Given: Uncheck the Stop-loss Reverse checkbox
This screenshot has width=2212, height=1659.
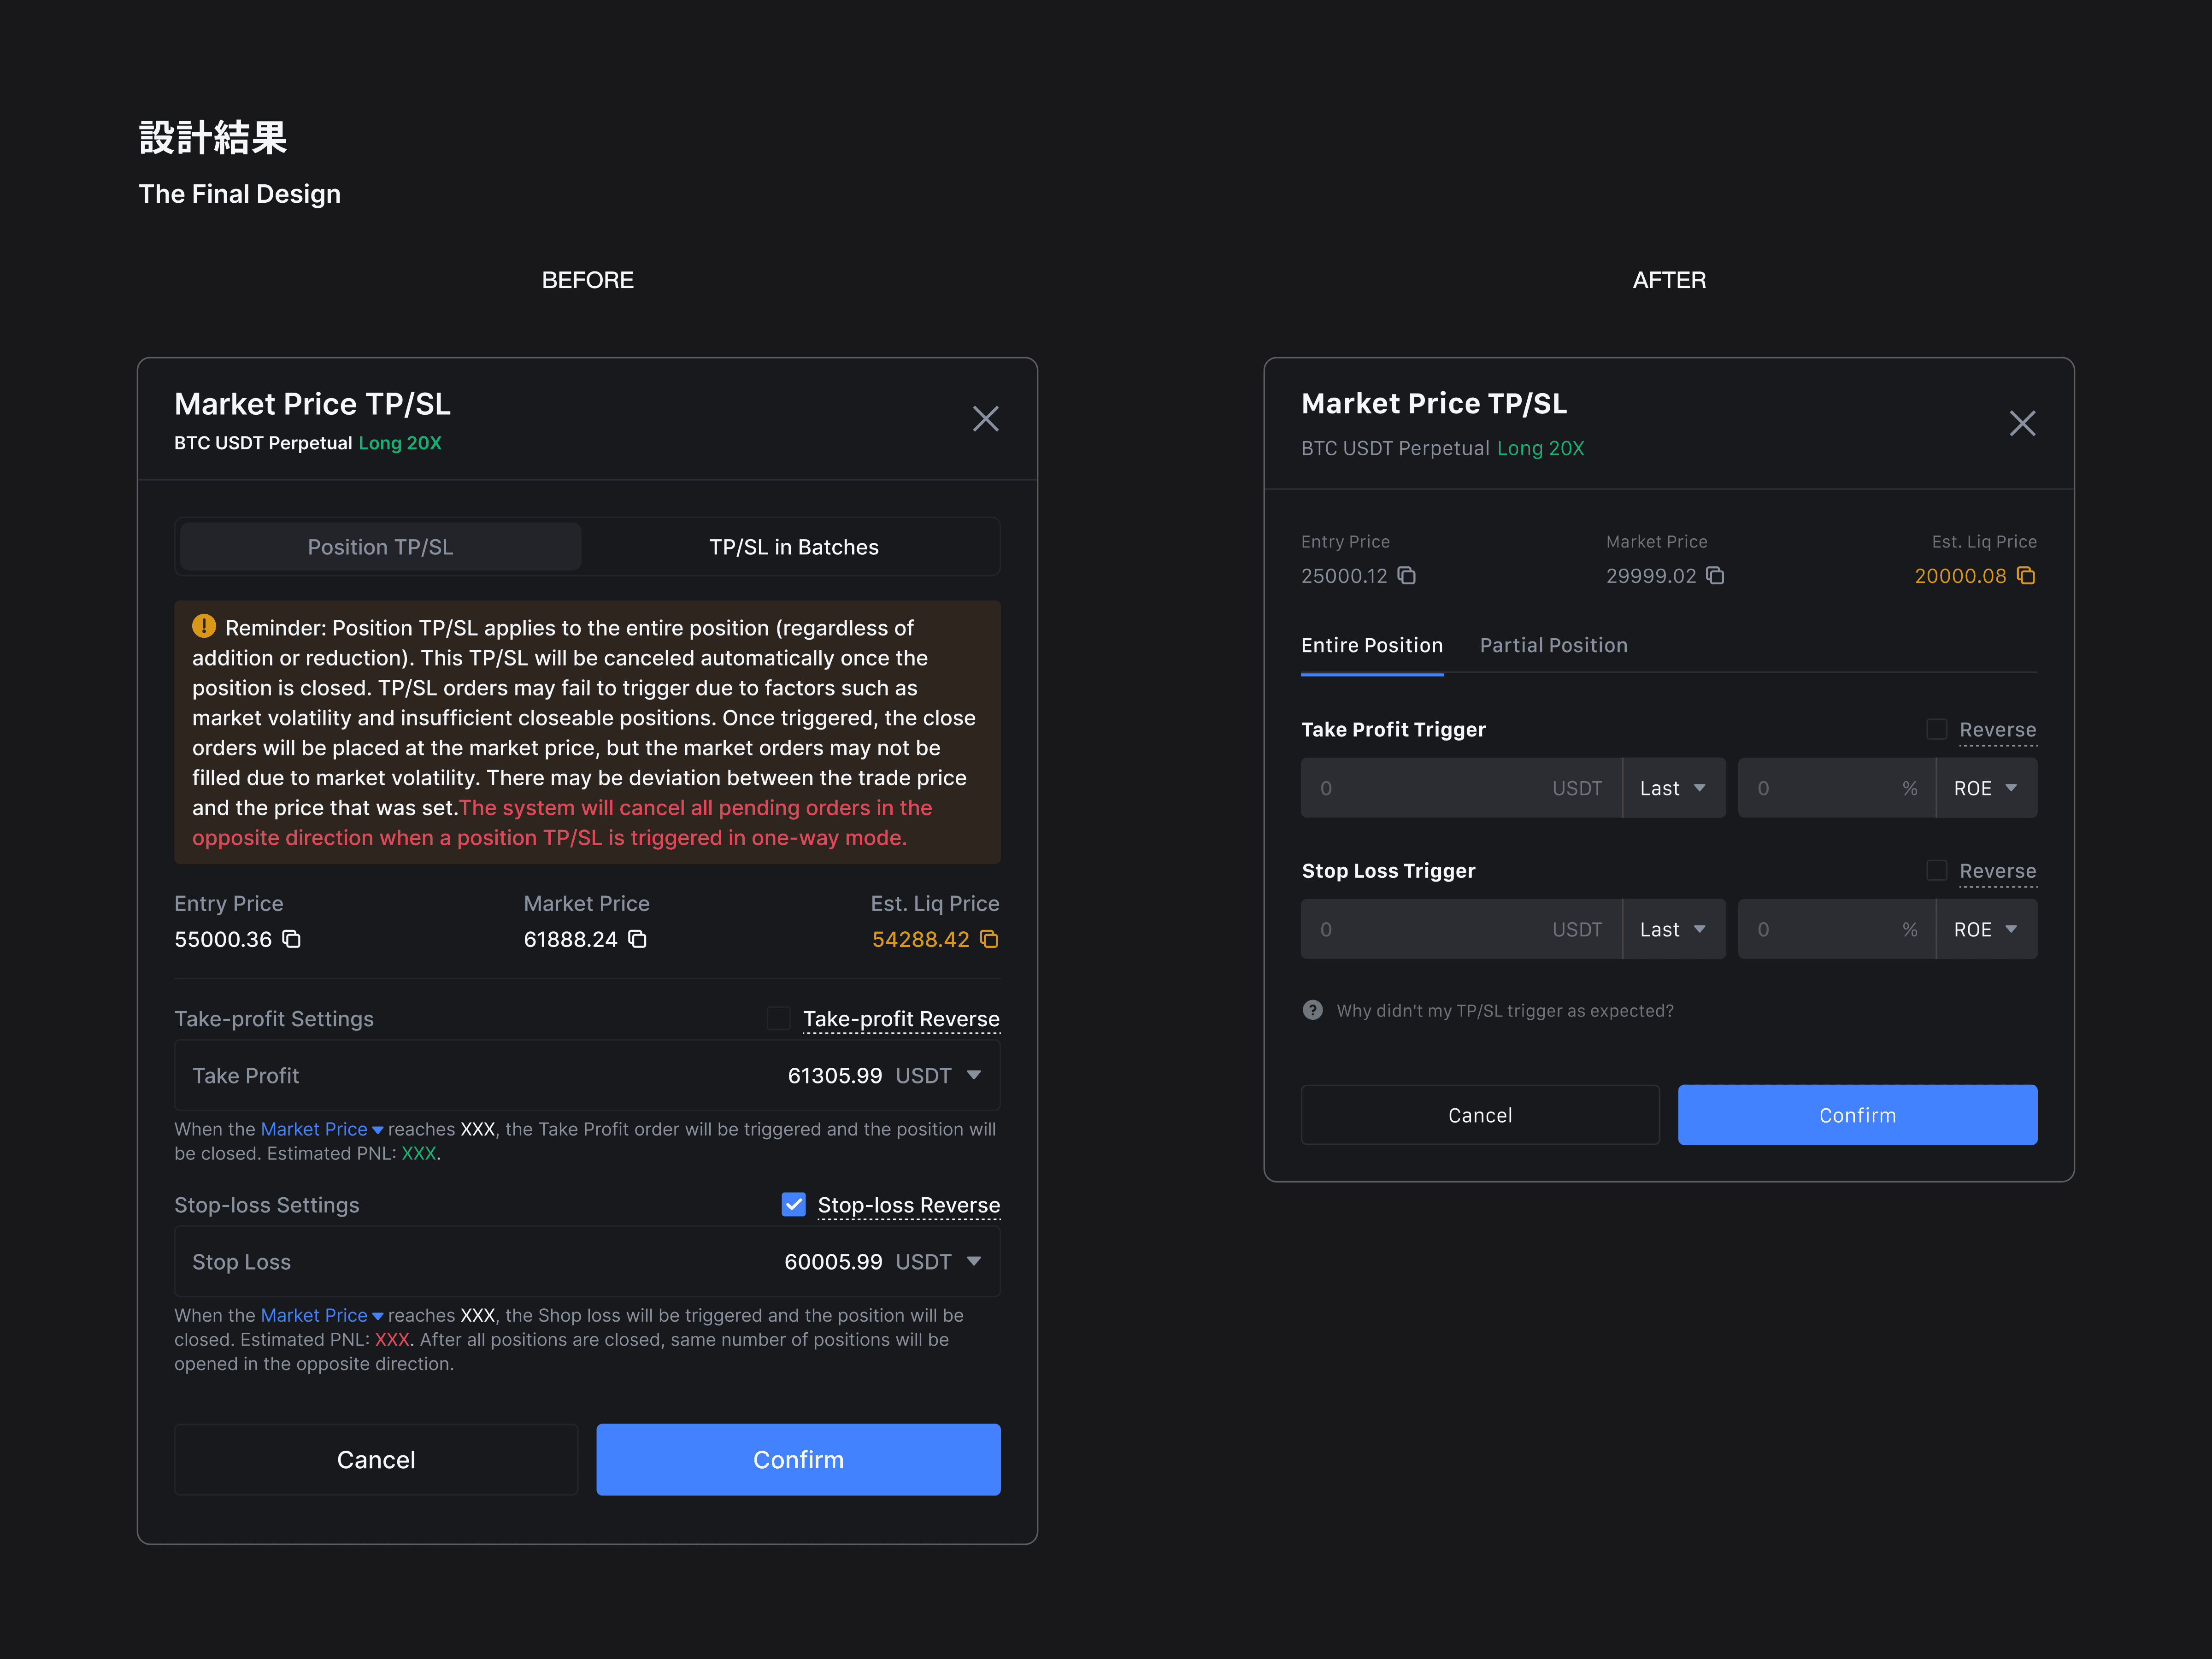Looking at the screenshot, I should click(793, 1204).
